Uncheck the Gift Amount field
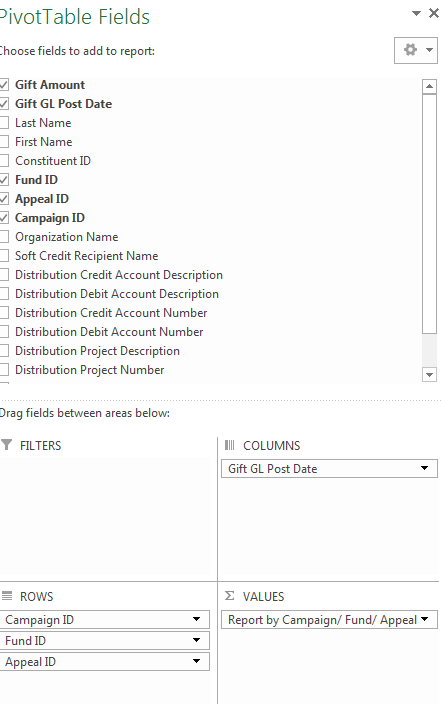The height and width of the screenshot is (704, 441). pos(4,84)
